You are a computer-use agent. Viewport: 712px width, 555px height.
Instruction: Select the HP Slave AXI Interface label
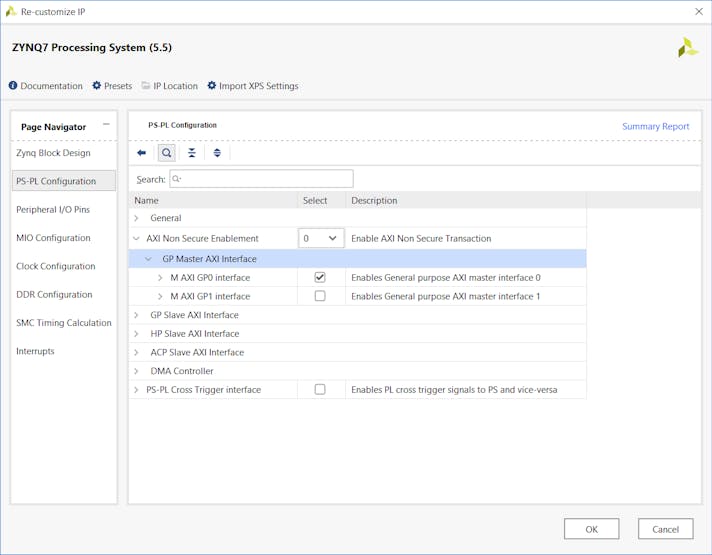coord(194,334)
